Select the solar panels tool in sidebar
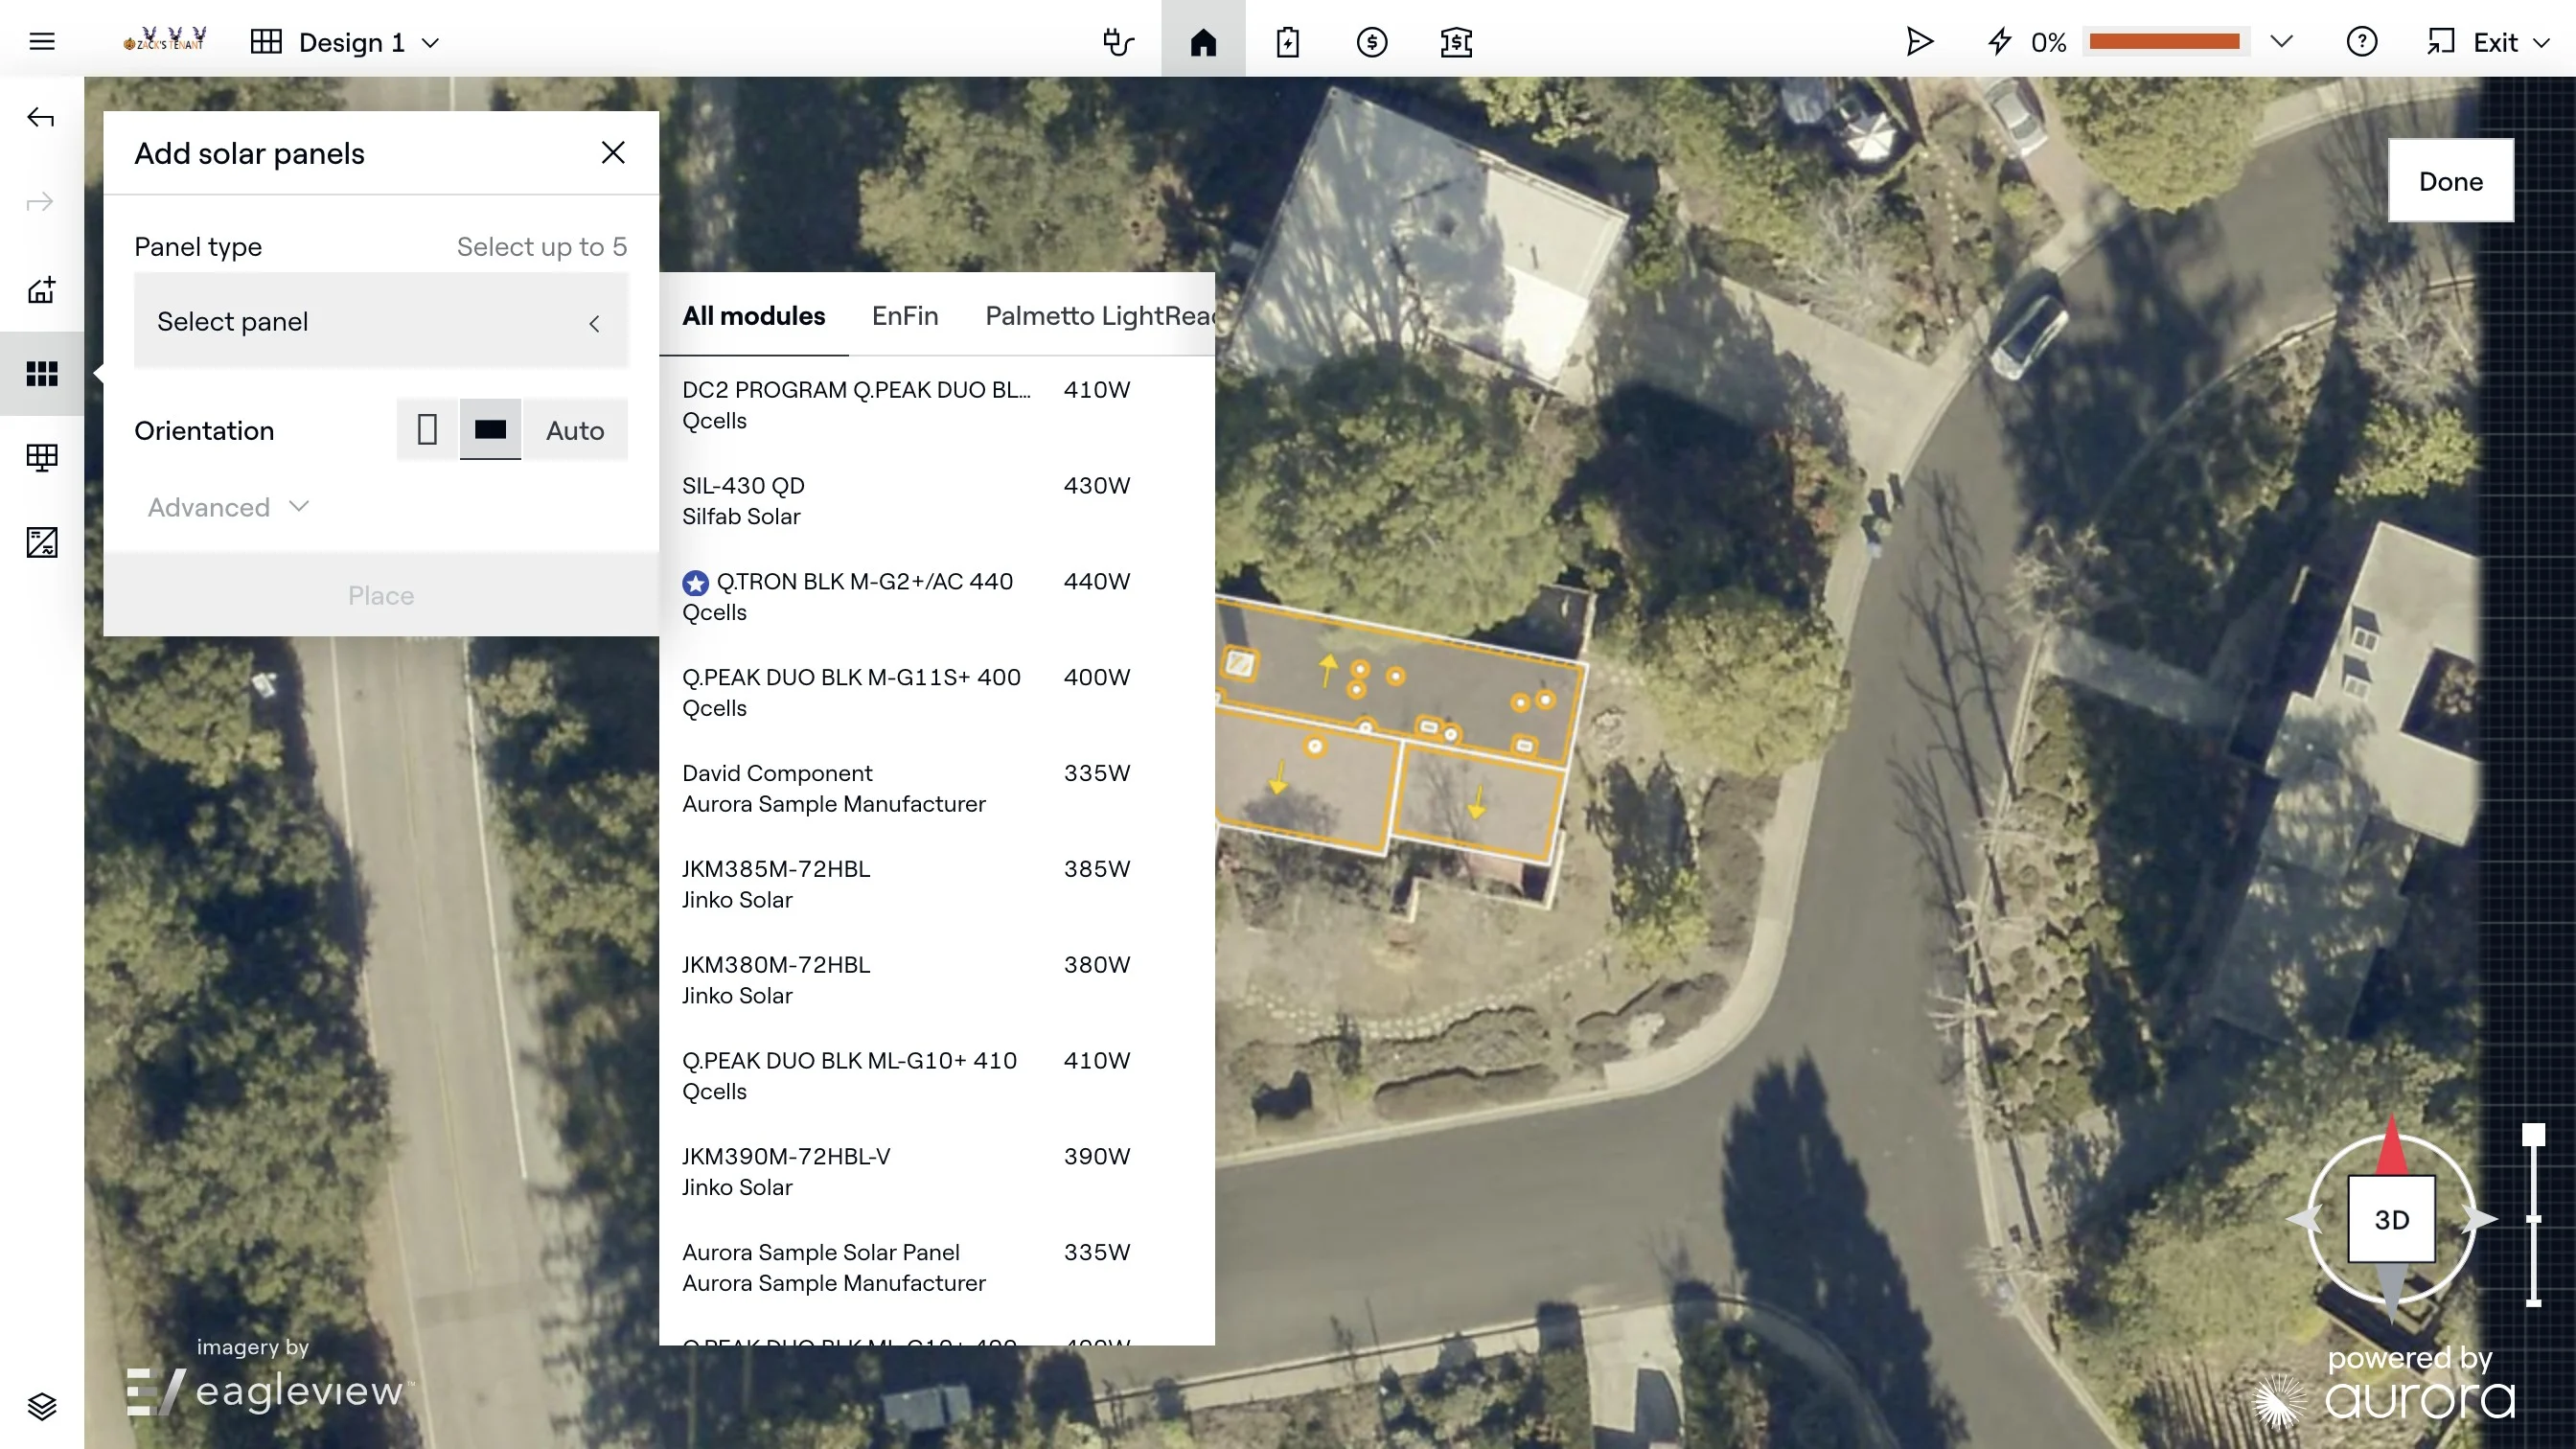The height and width of the screenshot is (1449, 2576). point(41,373)
